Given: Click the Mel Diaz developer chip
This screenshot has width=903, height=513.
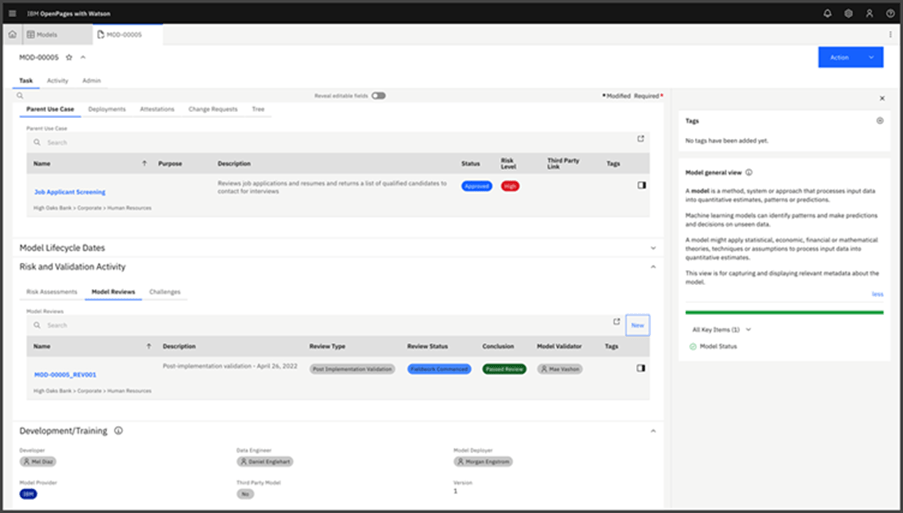Looking at the screenshot, I should click(38, 462).
